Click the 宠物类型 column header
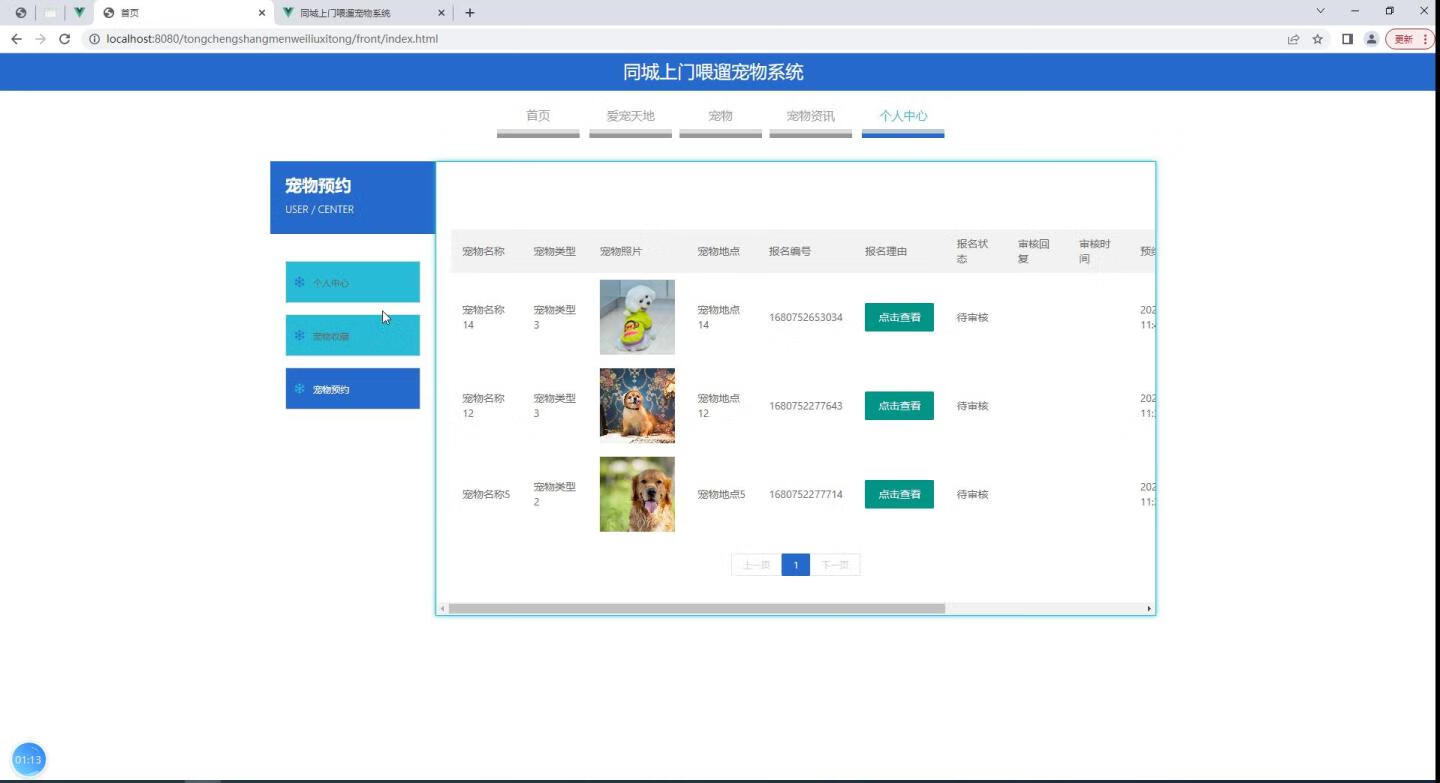Screen dimensions: 1440x783 554,251
